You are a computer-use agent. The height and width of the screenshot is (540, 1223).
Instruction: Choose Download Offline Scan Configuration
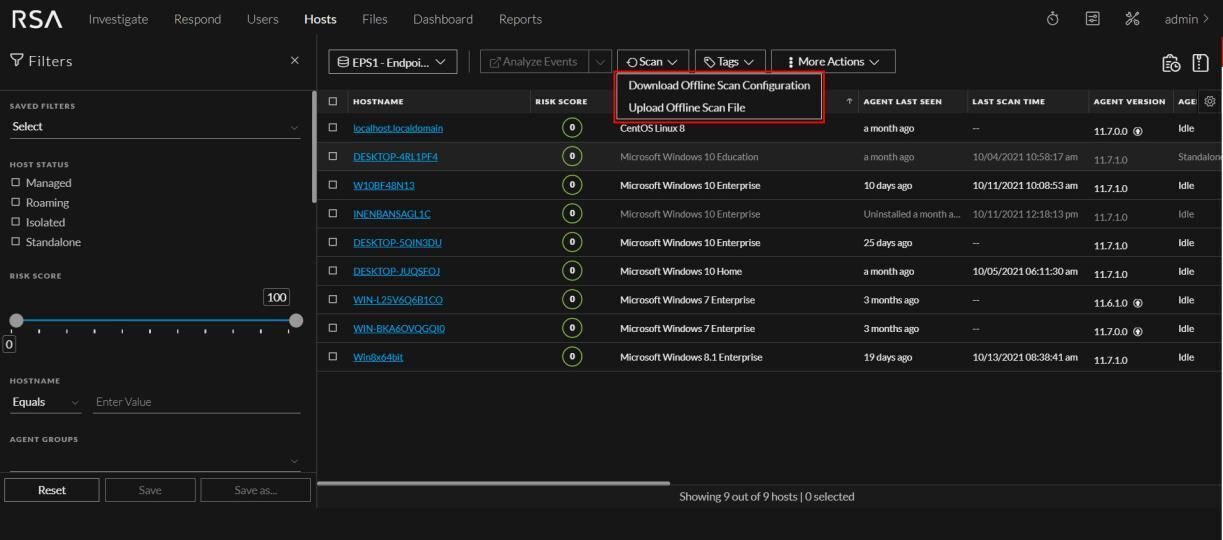[x=719, y=85]
